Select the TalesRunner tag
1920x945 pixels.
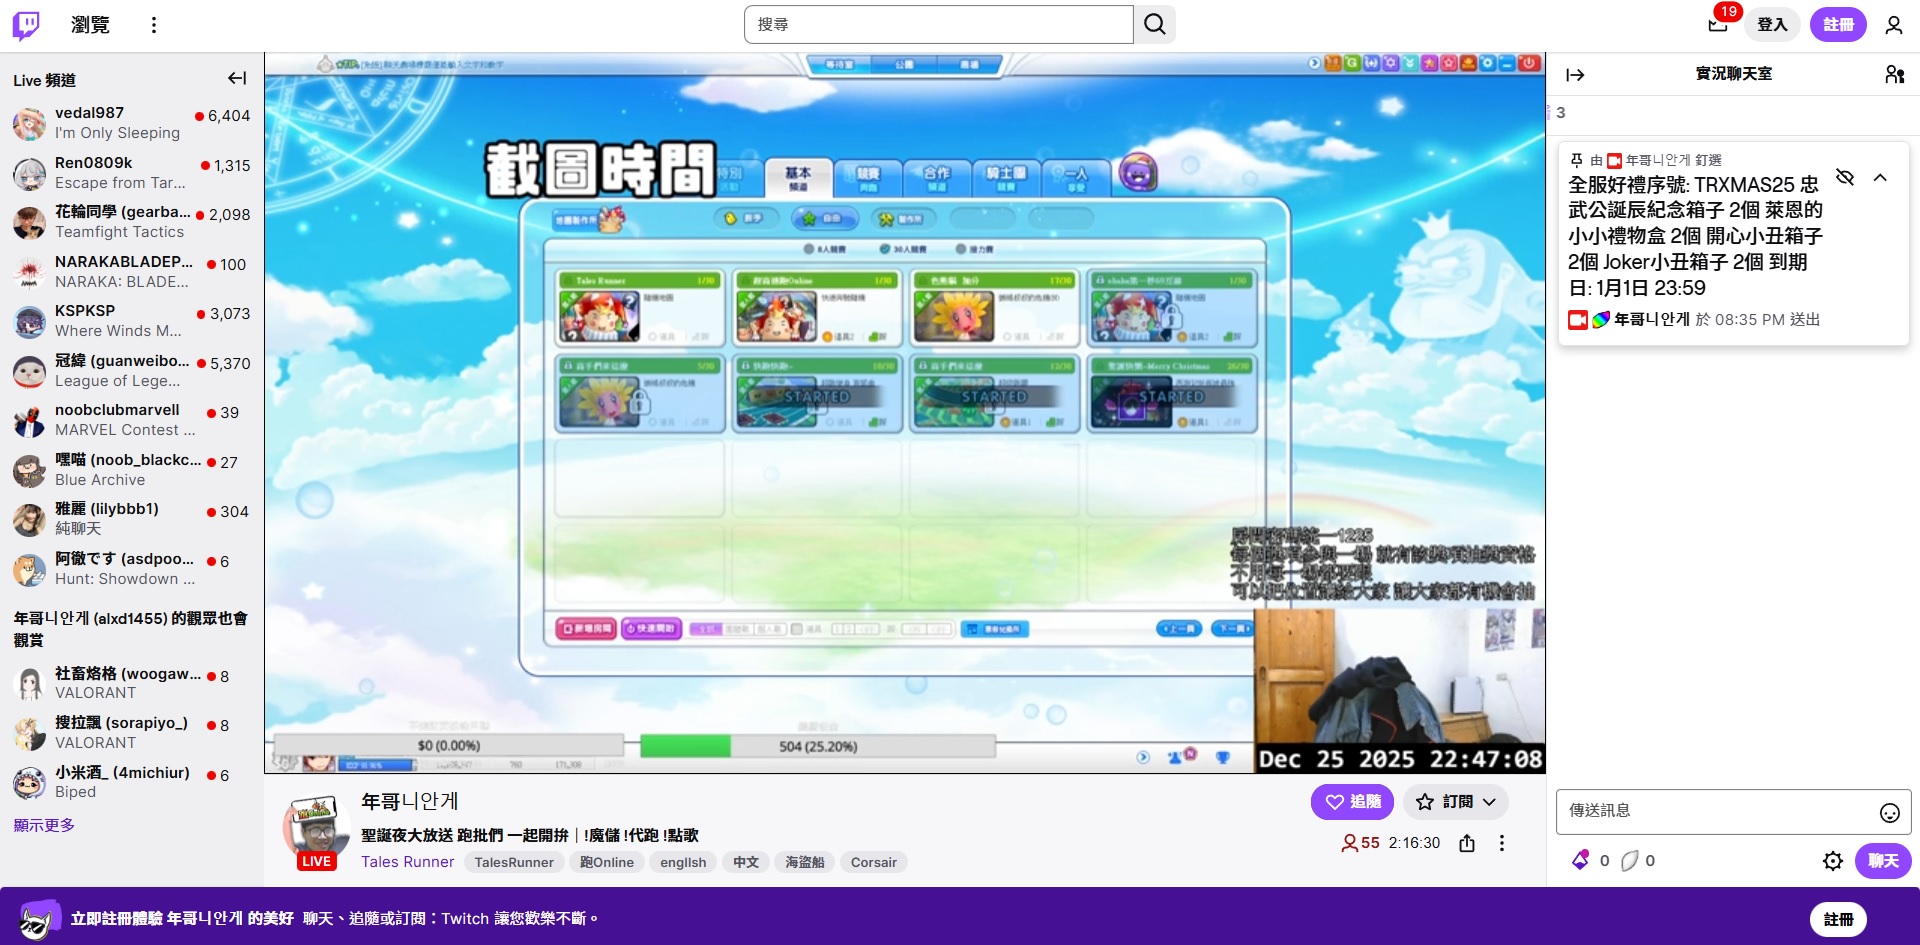pos(513,862)
